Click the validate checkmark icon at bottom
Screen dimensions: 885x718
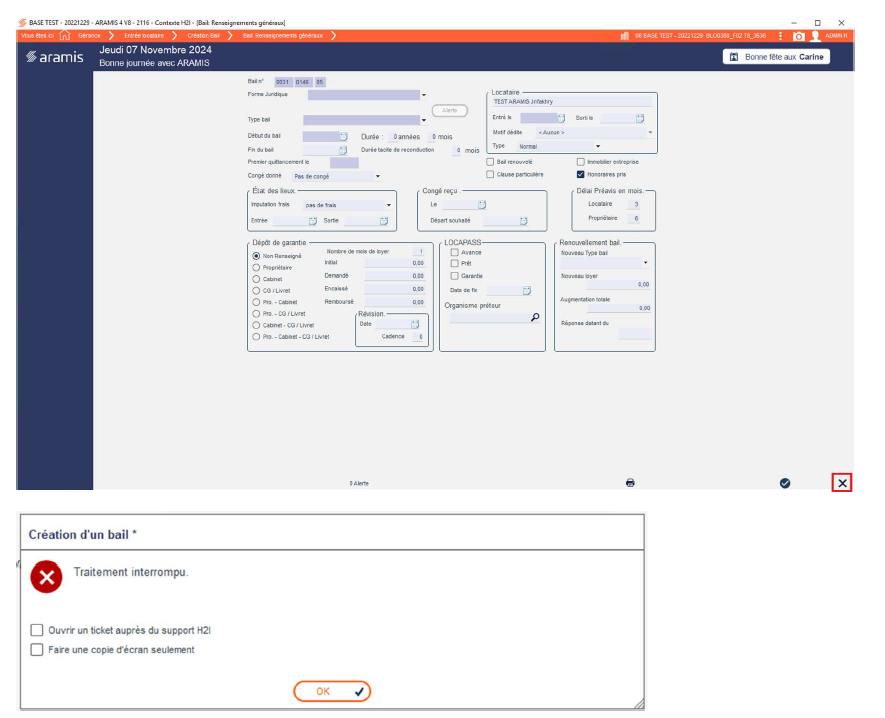[x=785, y=483]
